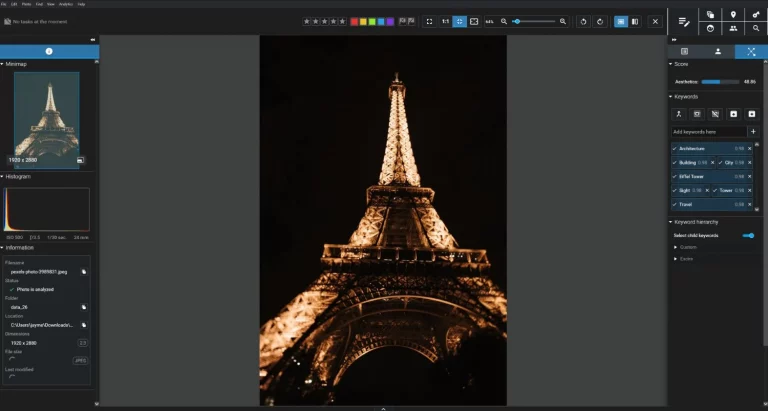Click the zoom-in magnifier icon
The height and width of the screenshot is (411, 768).
pos(563,21)
